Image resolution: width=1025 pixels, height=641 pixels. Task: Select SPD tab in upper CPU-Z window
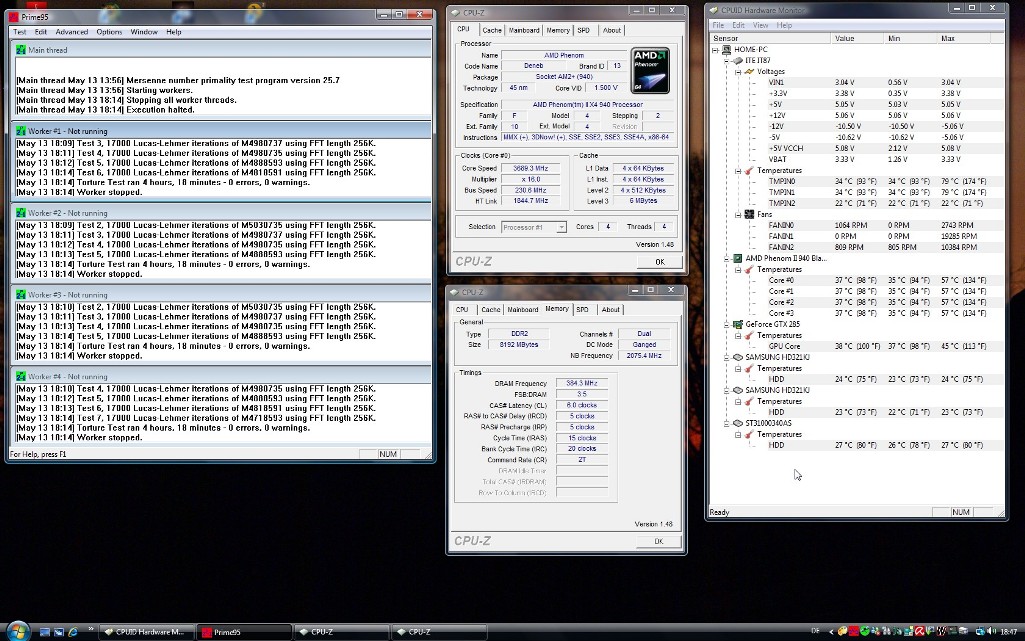(583, 31)
